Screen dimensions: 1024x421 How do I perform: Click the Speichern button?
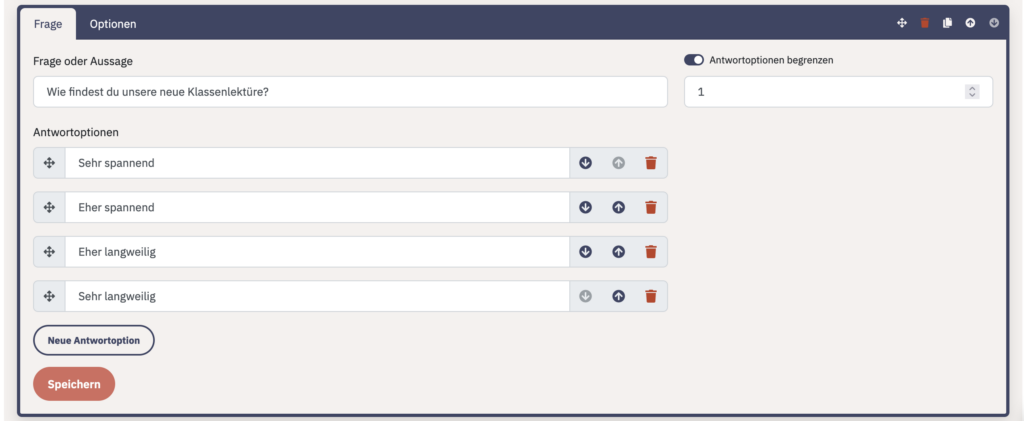(74, 384)
